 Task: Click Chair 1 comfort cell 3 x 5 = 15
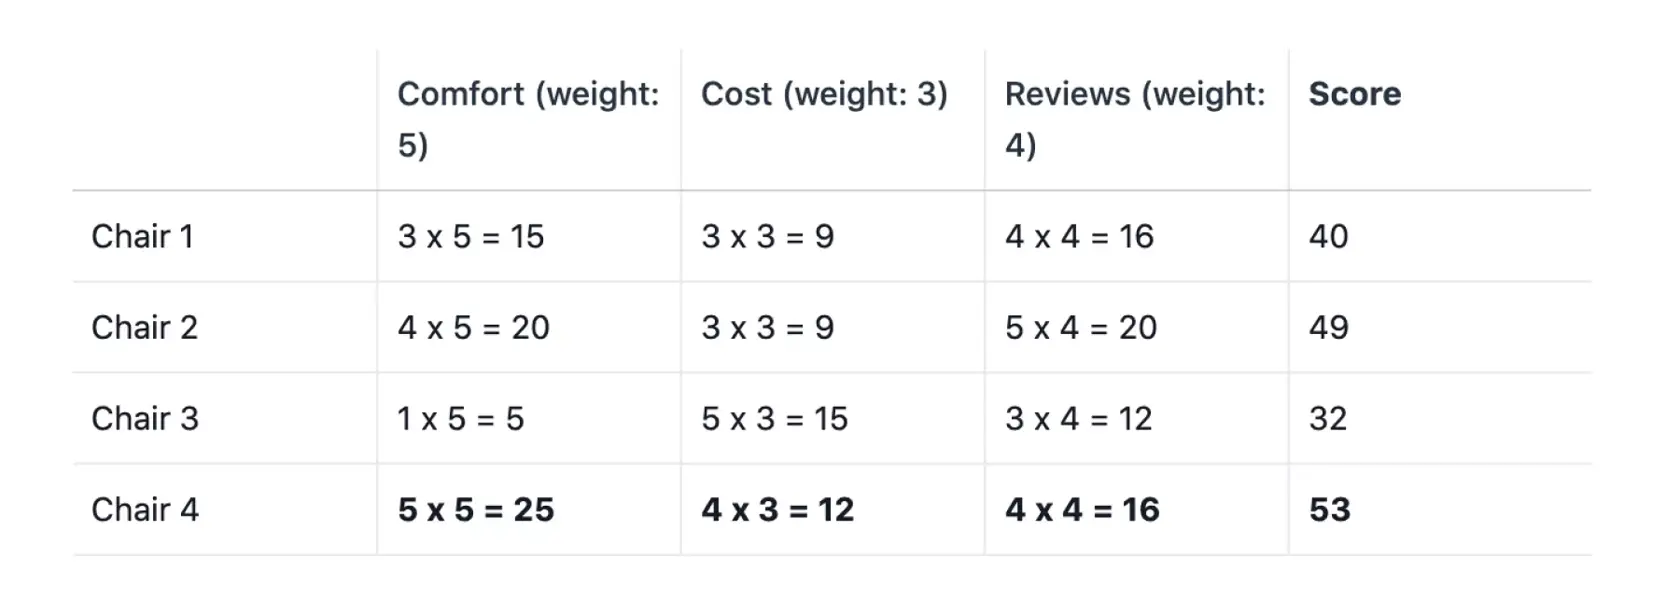tap(471, 237)
